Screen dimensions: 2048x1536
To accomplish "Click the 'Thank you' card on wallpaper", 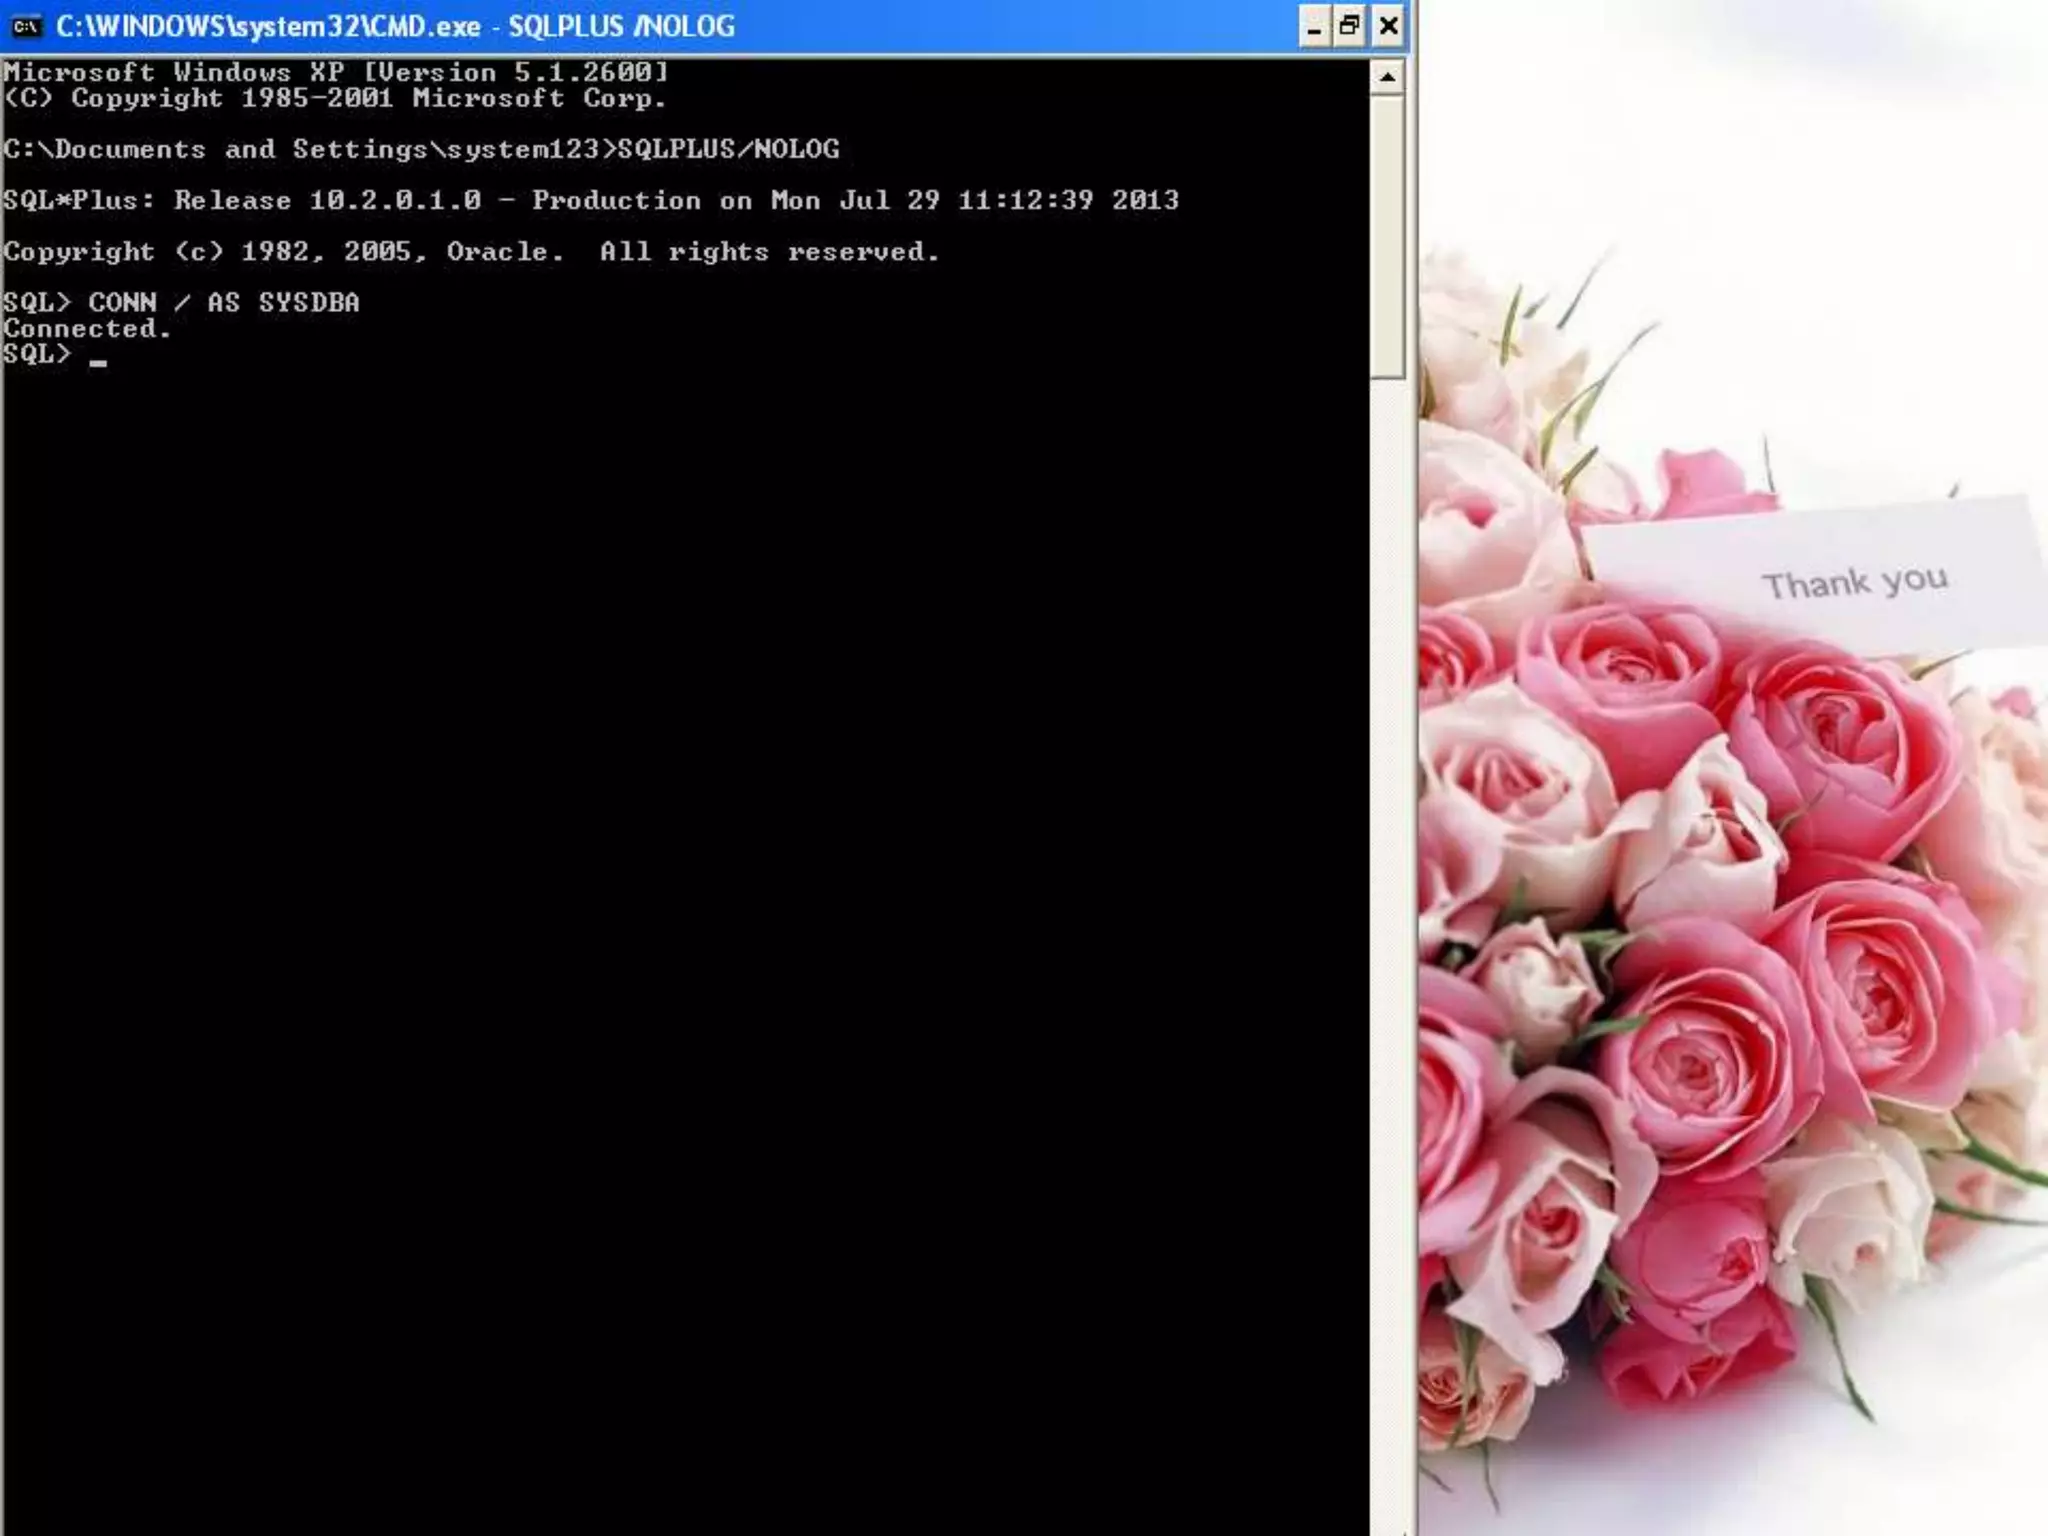I will (1853, 582).
